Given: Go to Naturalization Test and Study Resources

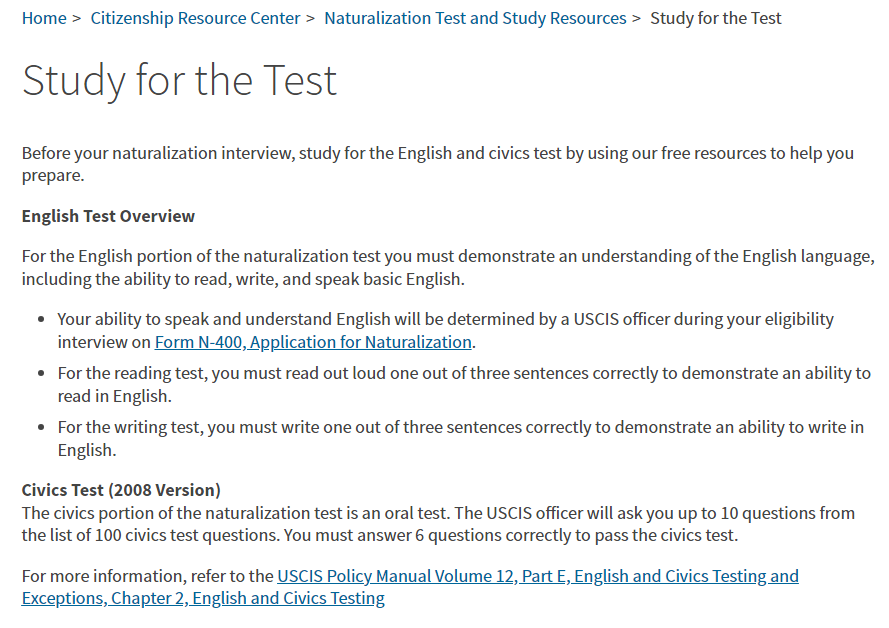Looking at the screenshot, I should pos(475,18).
